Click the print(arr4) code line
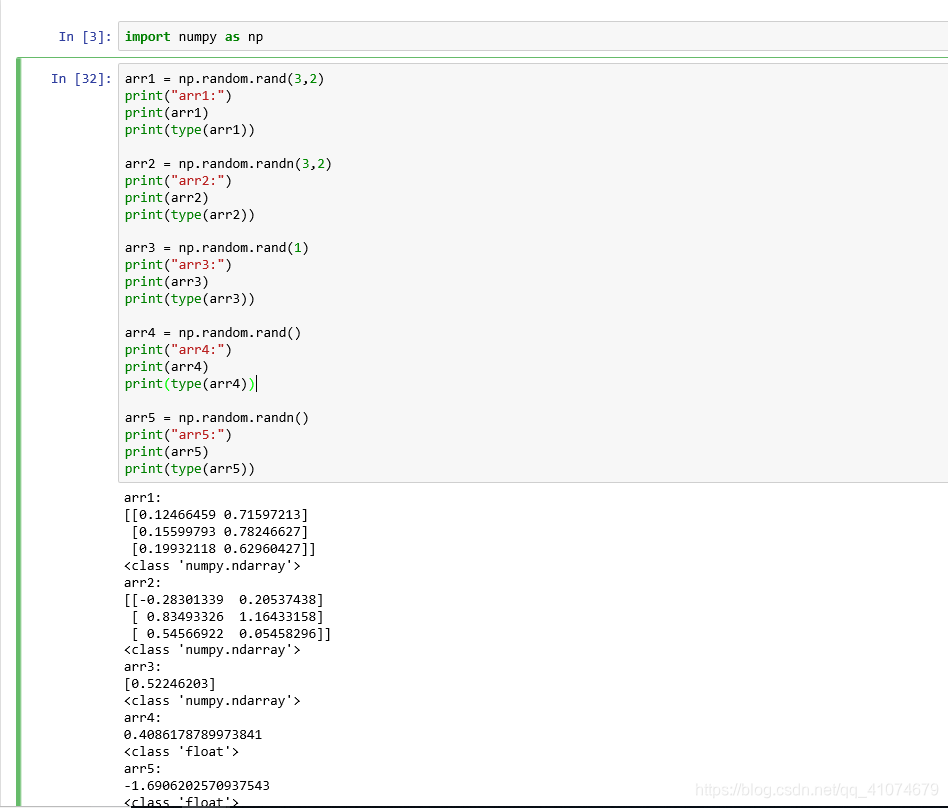Viewport: 948px width, 808px height. click(167, 367)
